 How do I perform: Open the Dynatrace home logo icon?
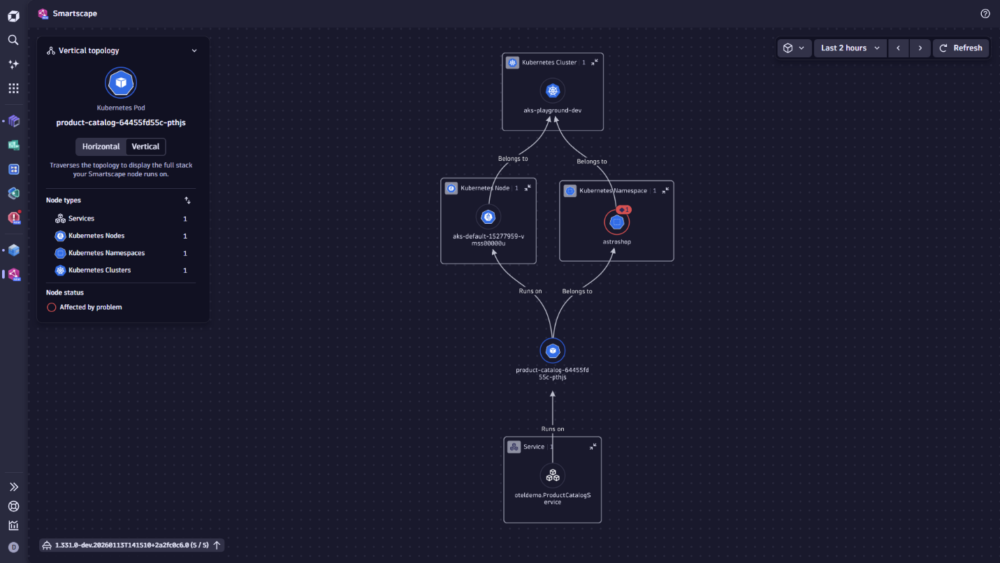point(13,16)
